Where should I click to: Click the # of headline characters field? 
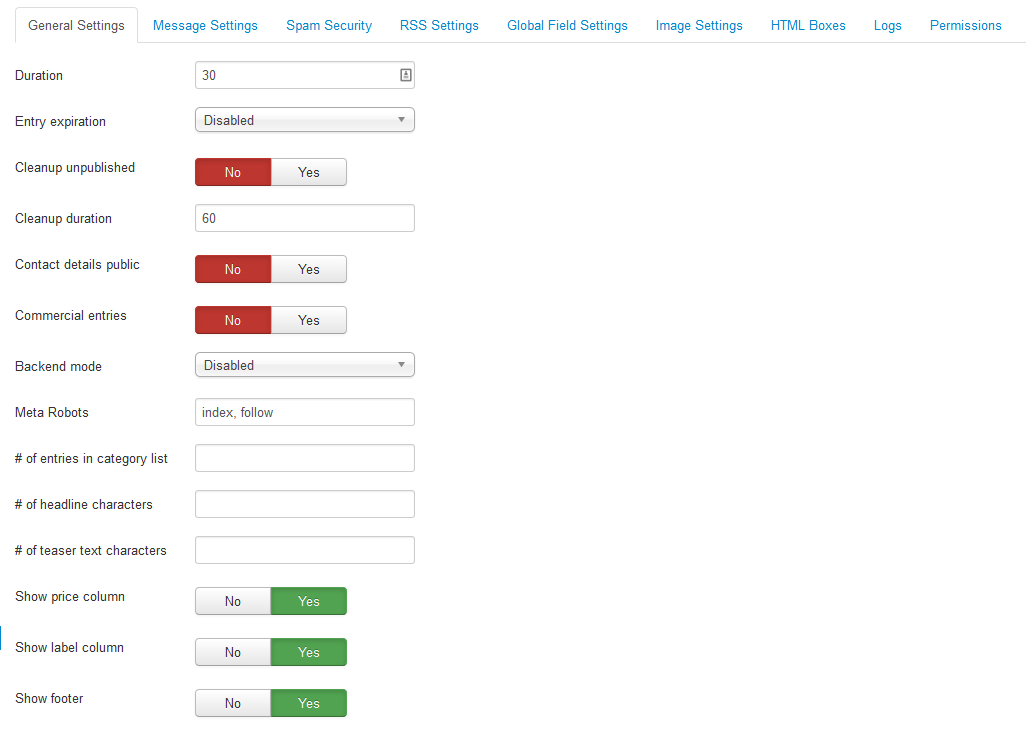click(304, 504)
